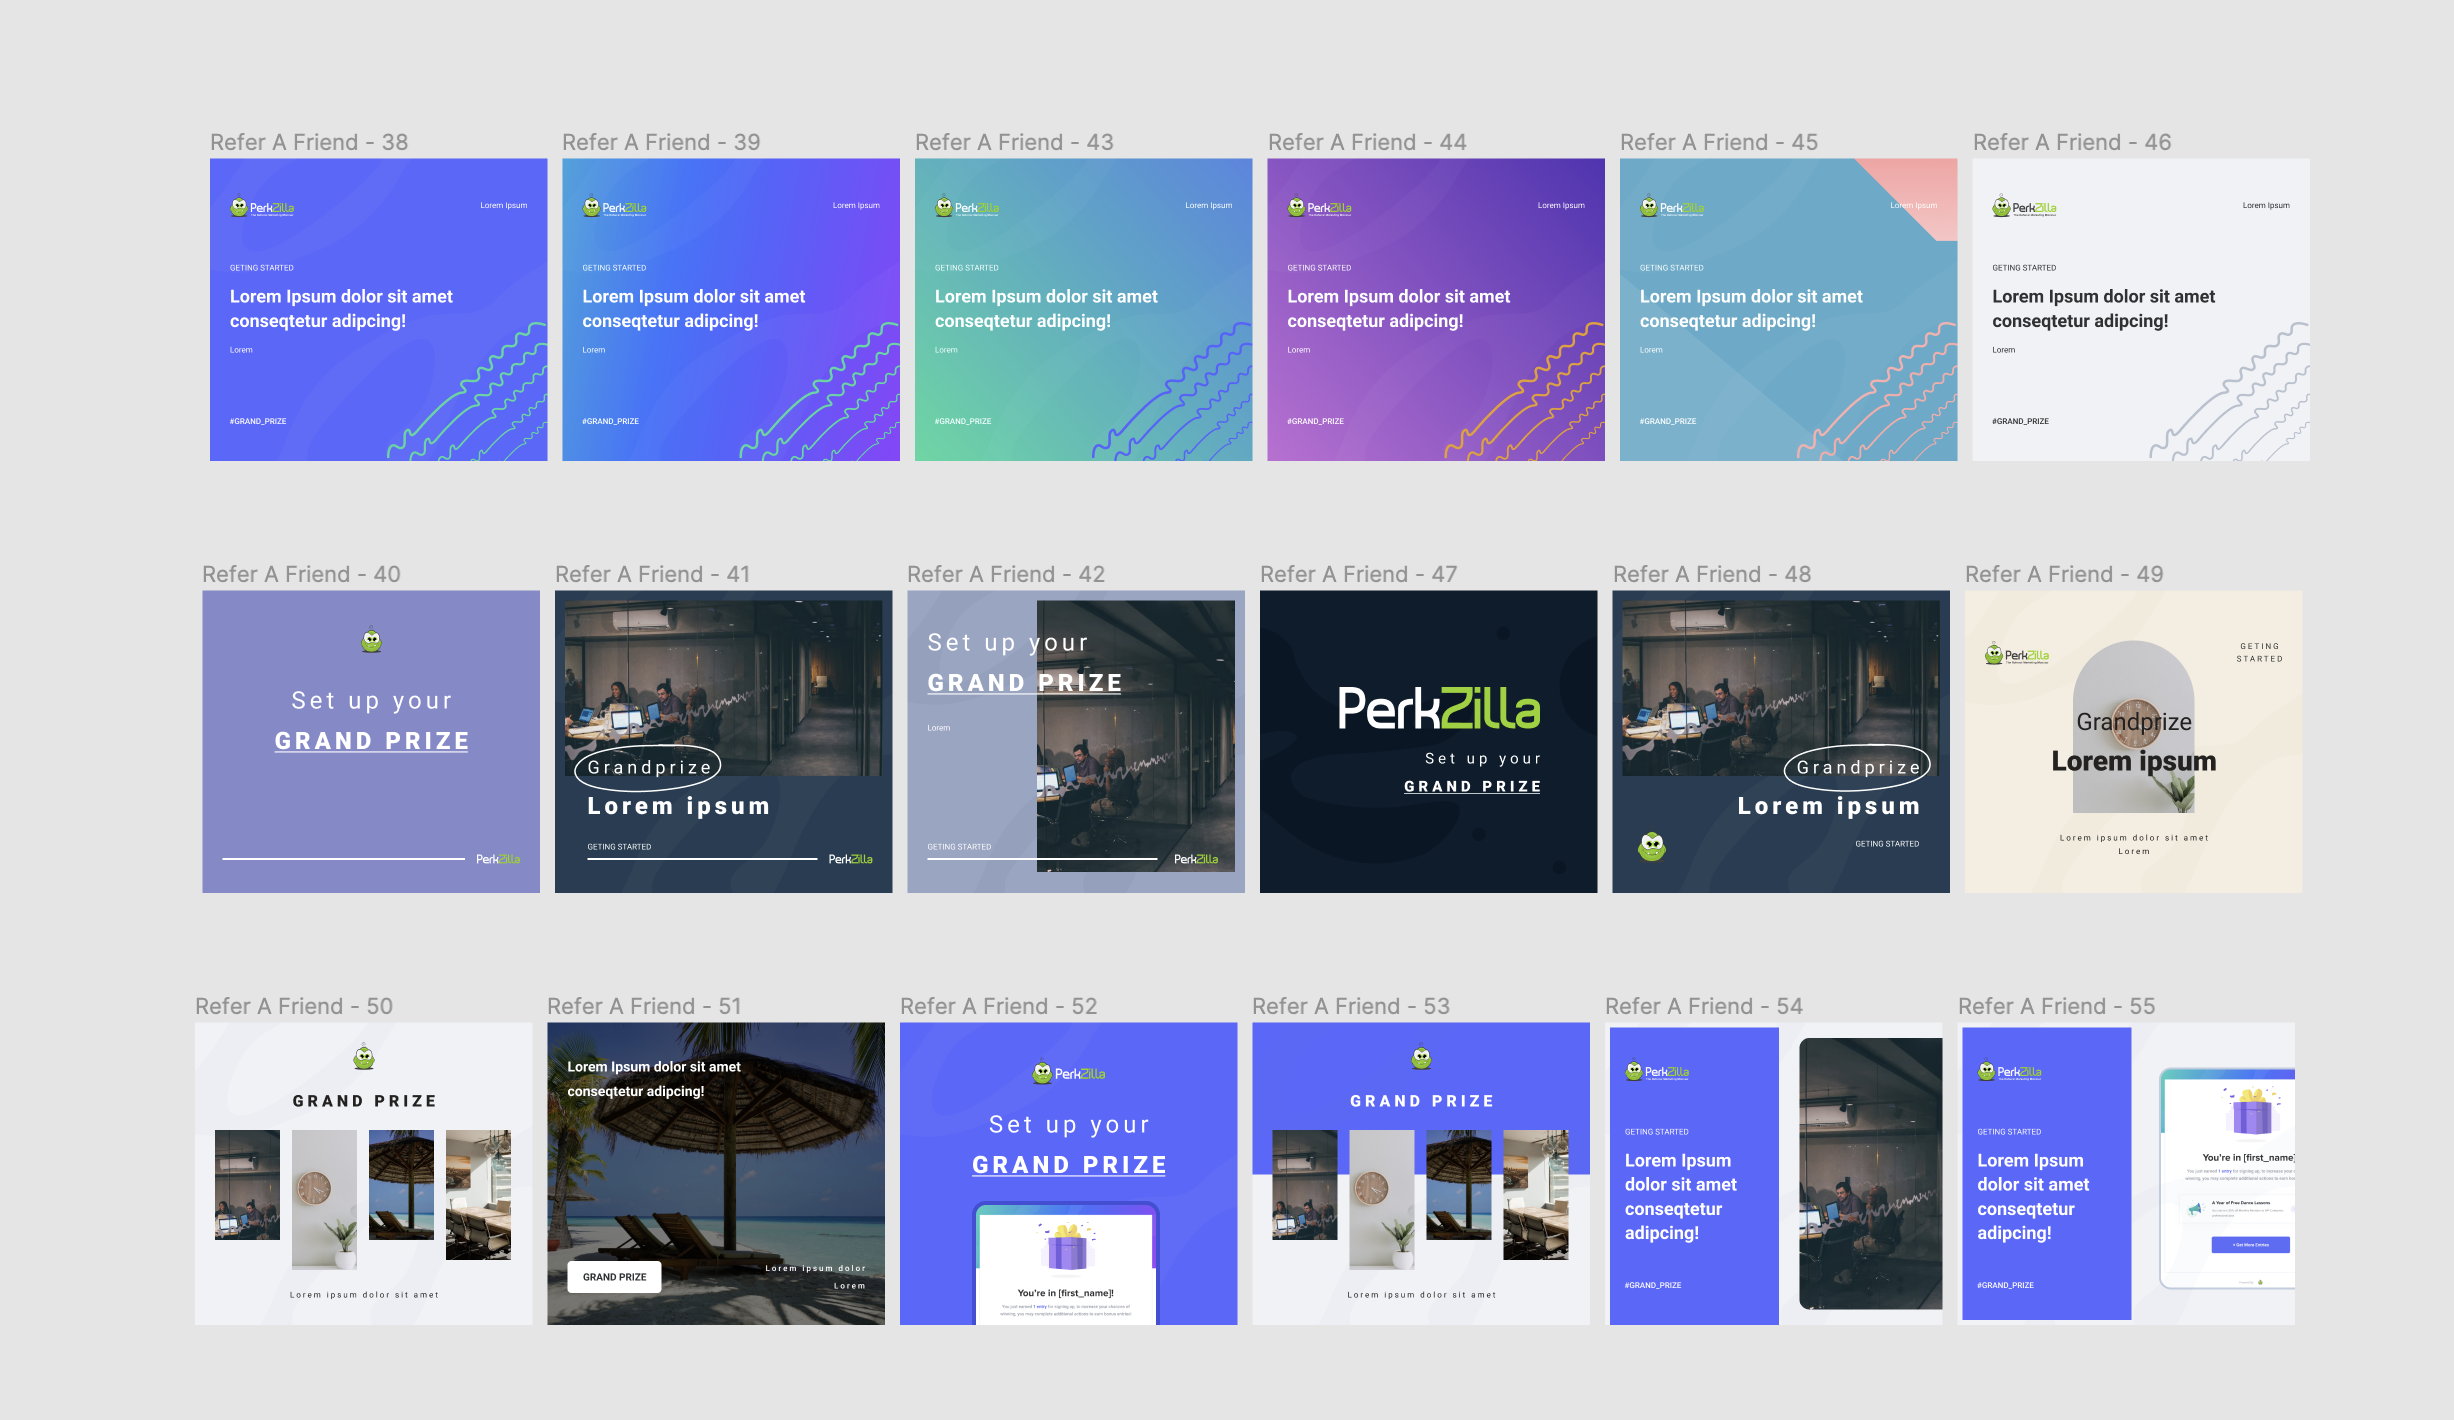The width and height of the screenshot is (2454, 1420).
Task: Click the clock photo thumbnail in frame 53
Action: pyautogui.click(x=1382, y=1199)
